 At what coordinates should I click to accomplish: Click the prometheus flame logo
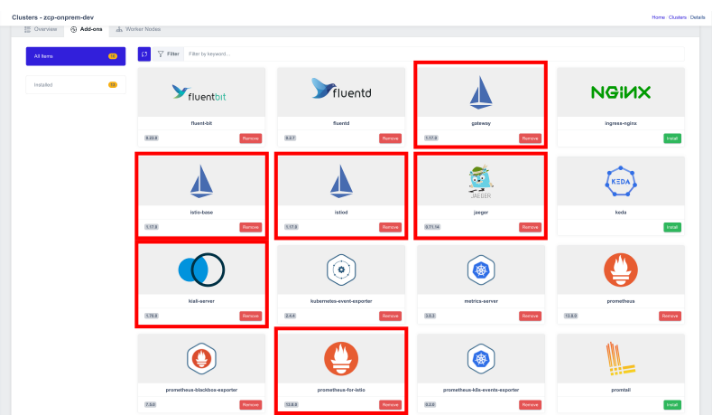621,270
